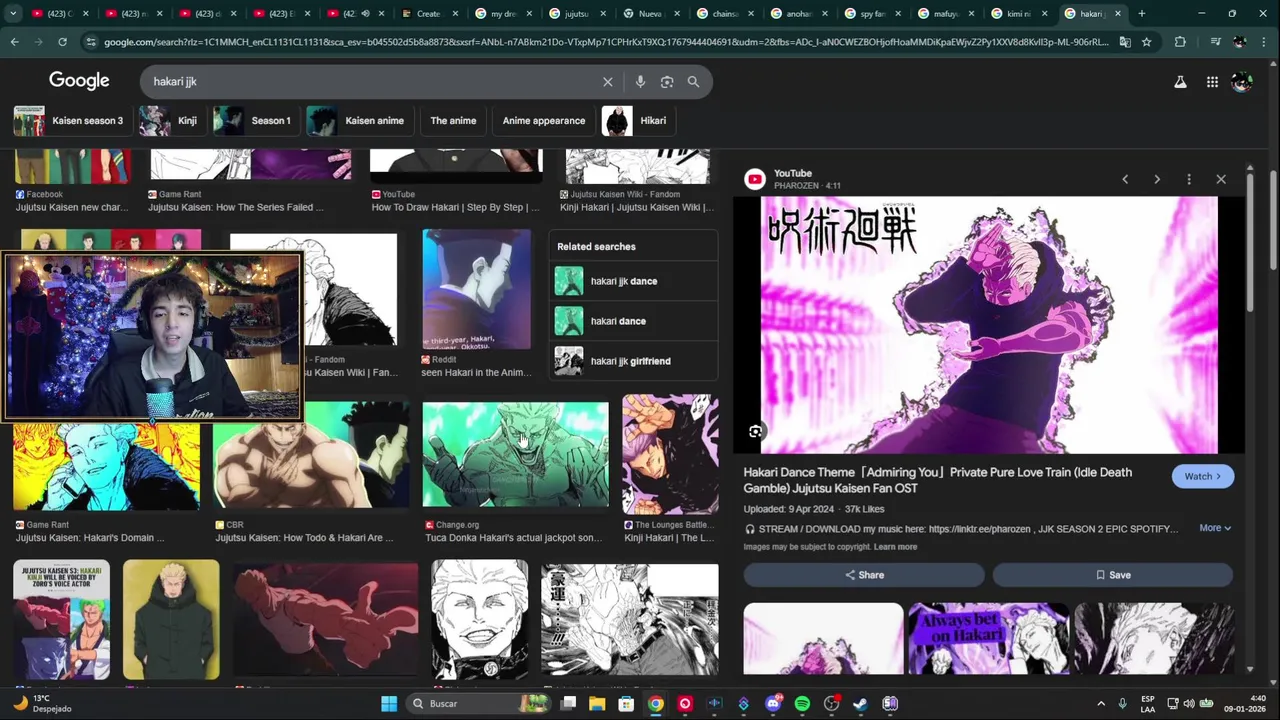Click the lens search icon on the preview image
This screenshot has width=1280, height=720.
point(756,431)
